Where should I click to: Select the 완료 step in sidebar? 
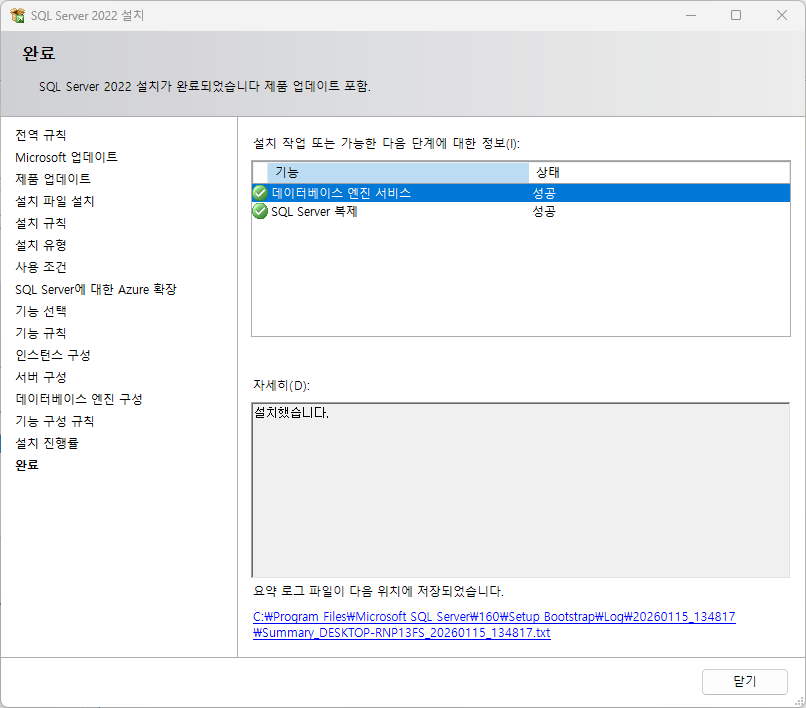(x=27, y=465)
